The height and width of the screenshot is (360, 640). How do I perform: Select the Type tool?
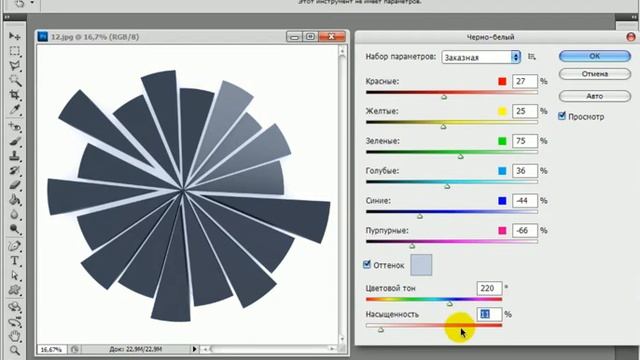(15, 261)
